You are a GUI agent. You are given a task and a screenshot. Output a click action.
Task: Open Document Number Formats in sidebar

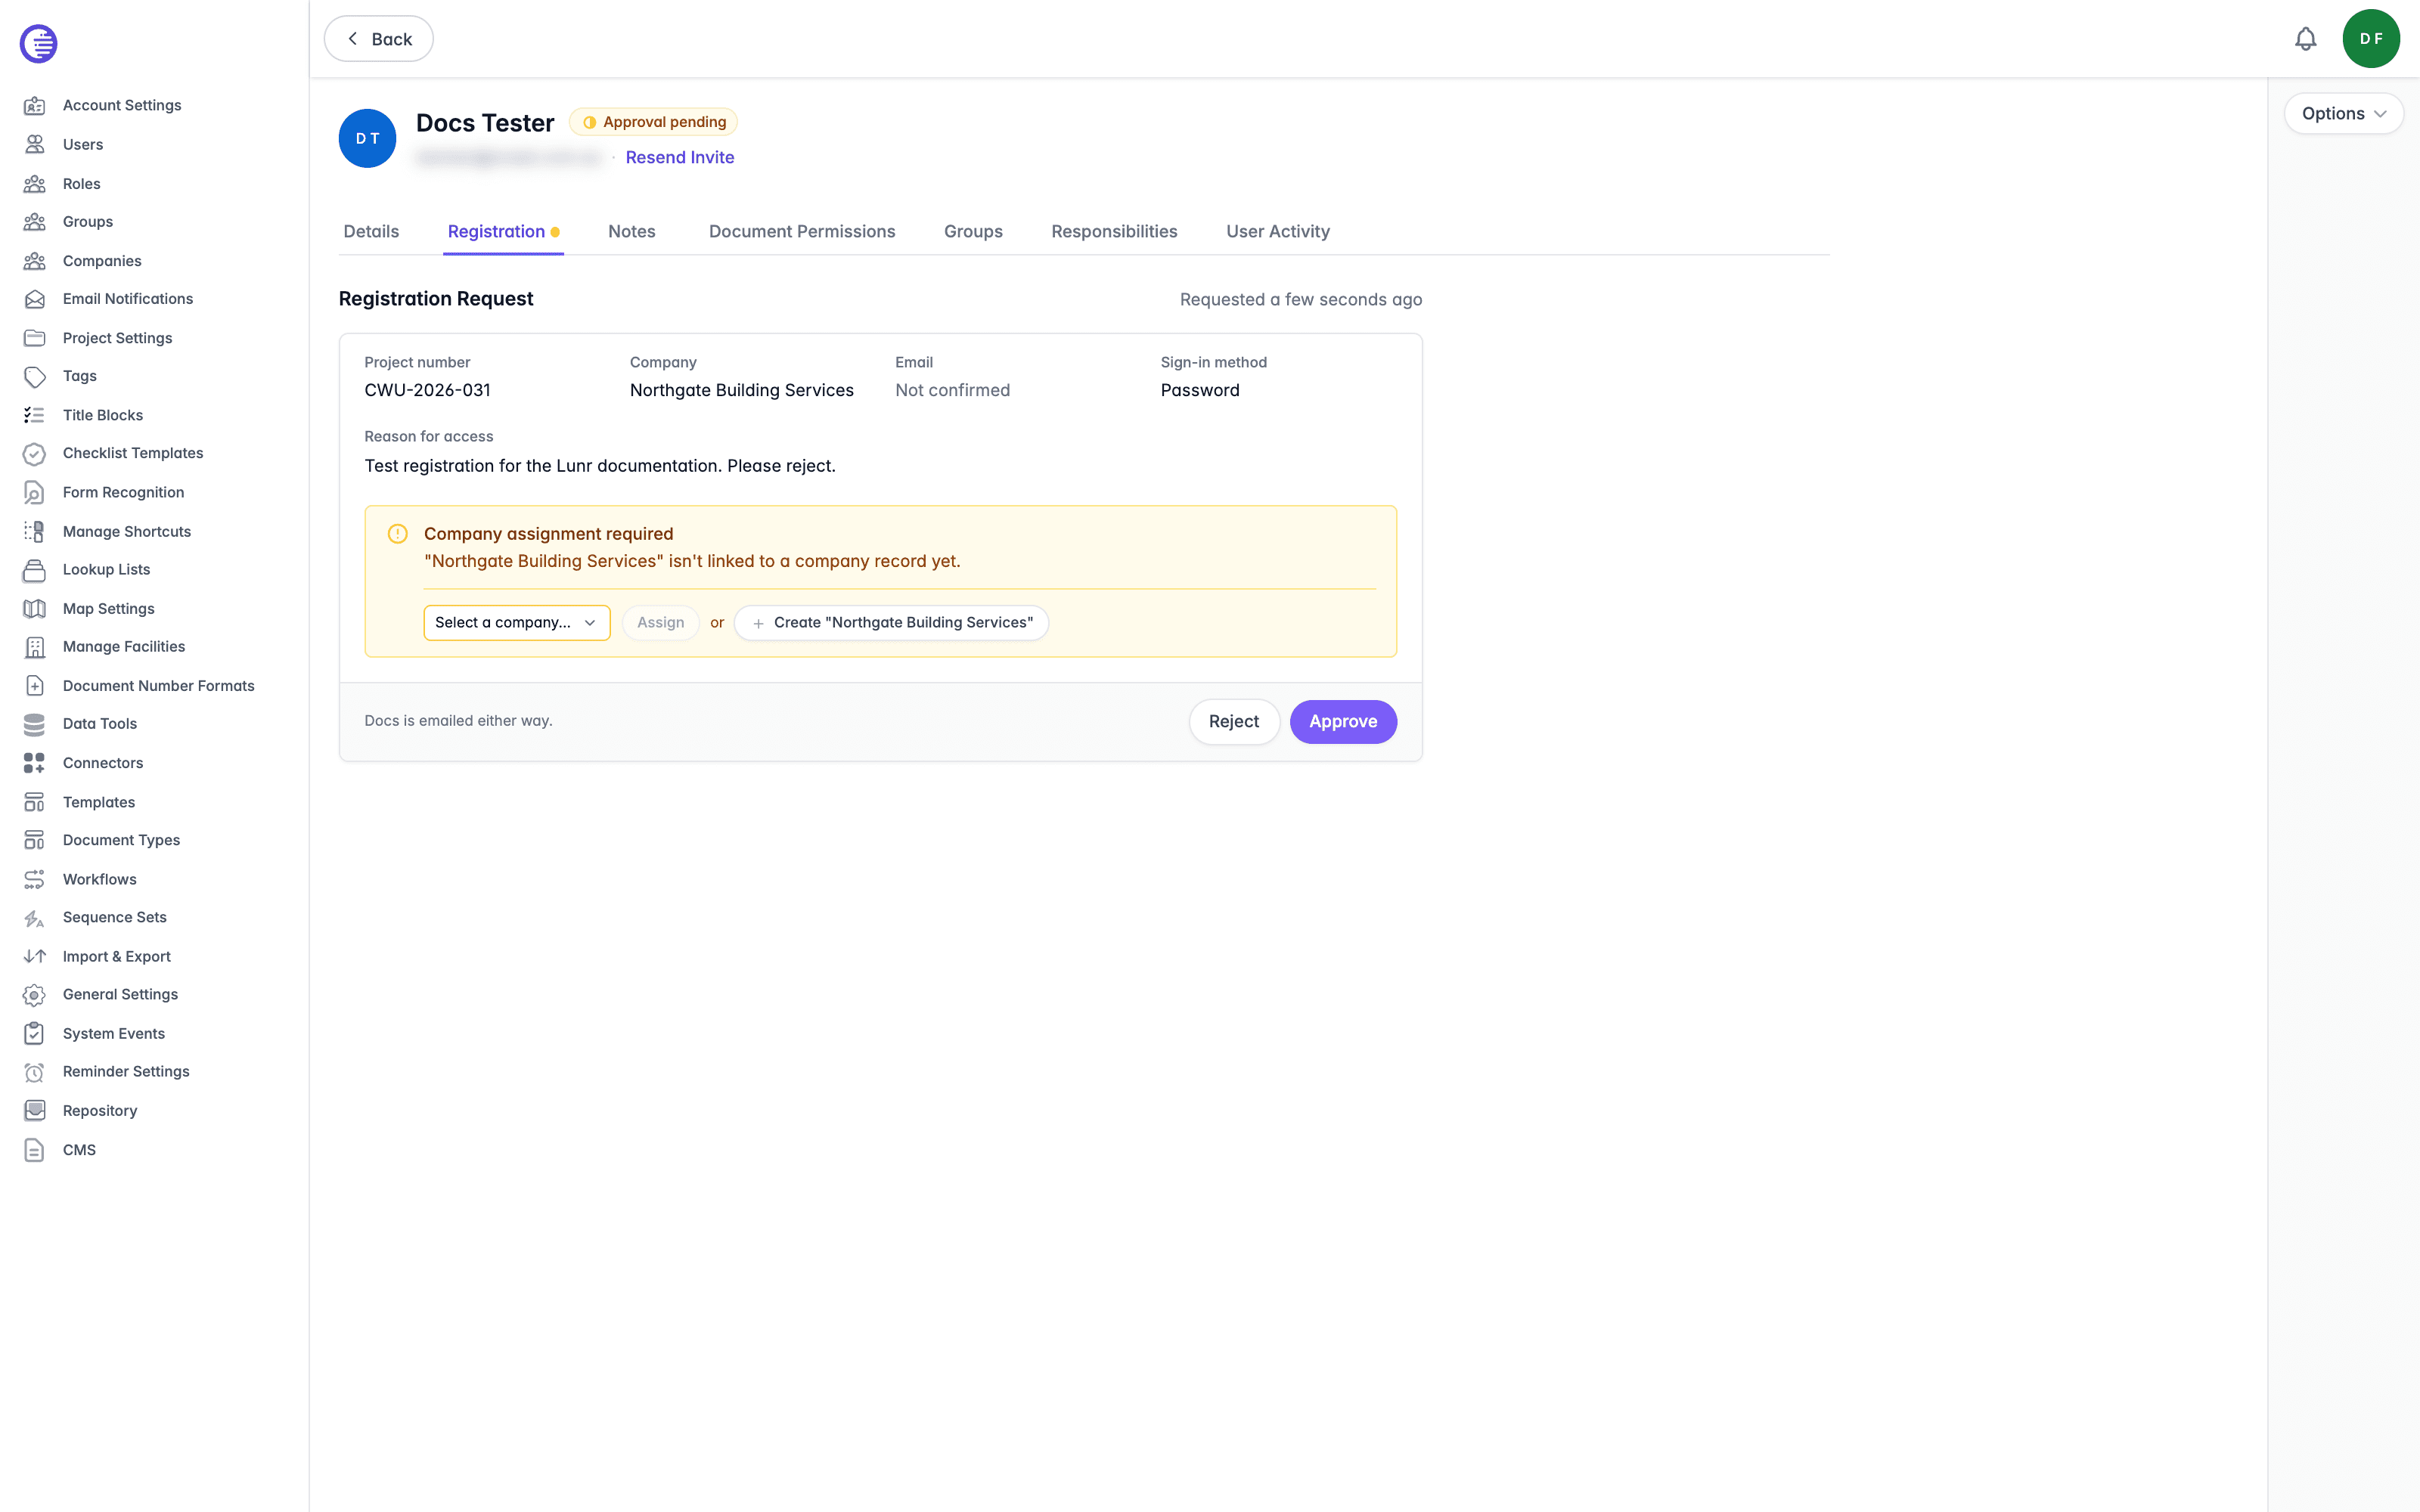tap(158, 685)
